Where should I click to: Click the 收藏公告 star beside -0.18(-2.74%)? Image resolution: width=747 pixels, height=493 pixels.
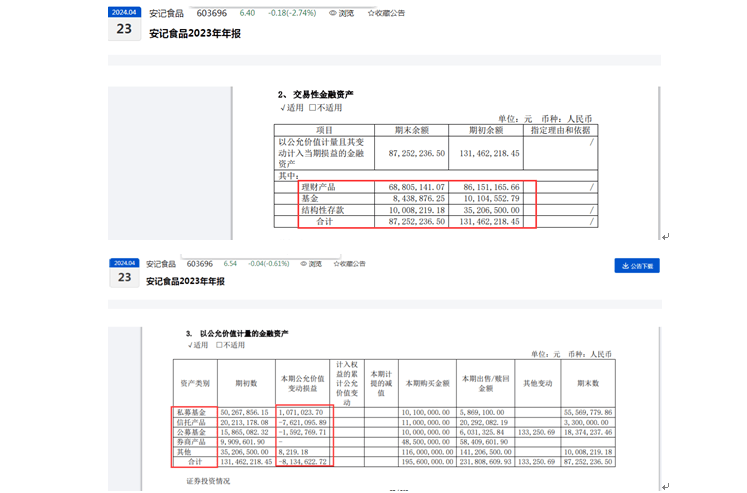click(x=371, y=13)
